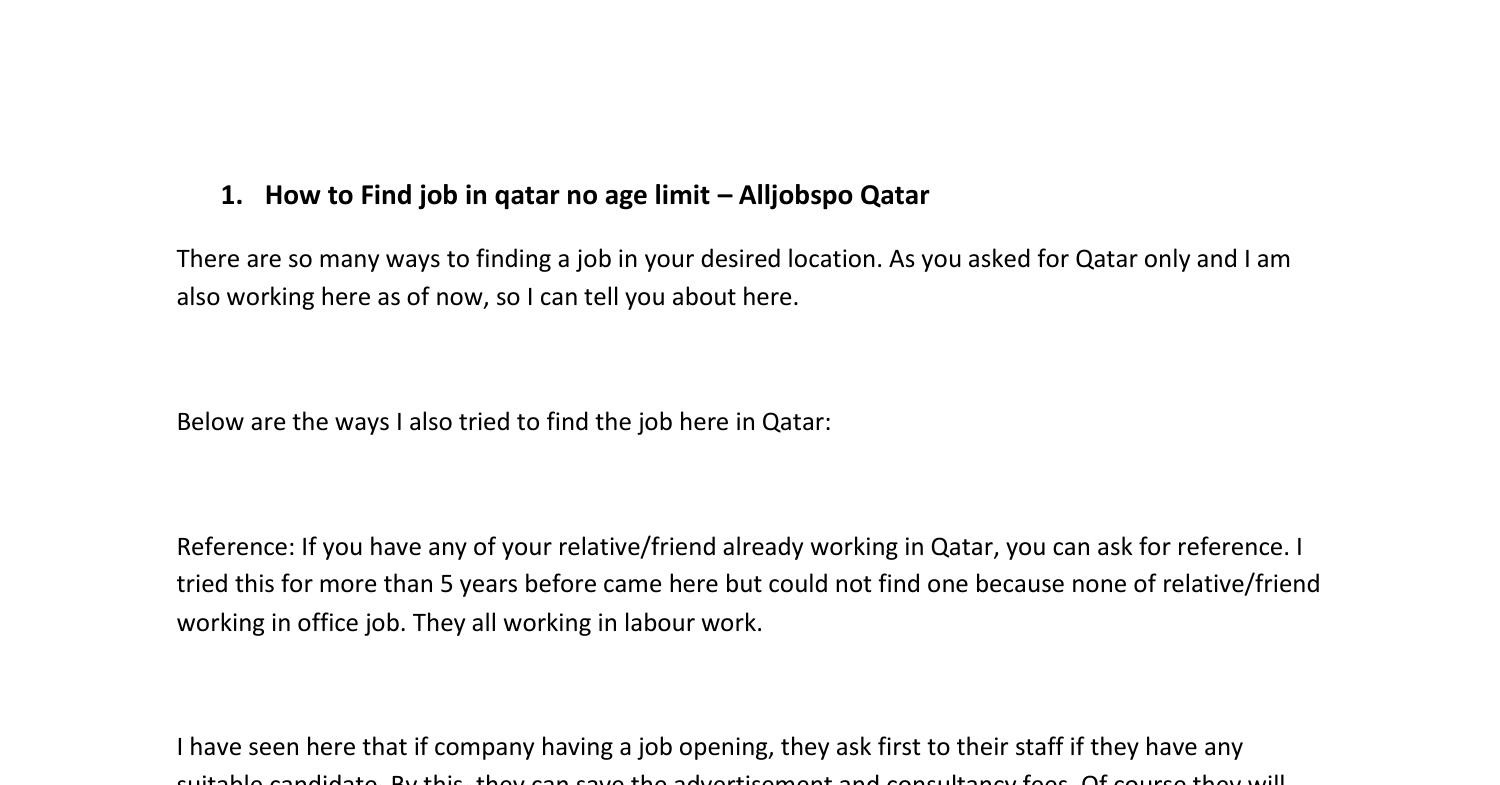
Task: Click the word "Alljobspo" in the heading
Action: [795, 195]
